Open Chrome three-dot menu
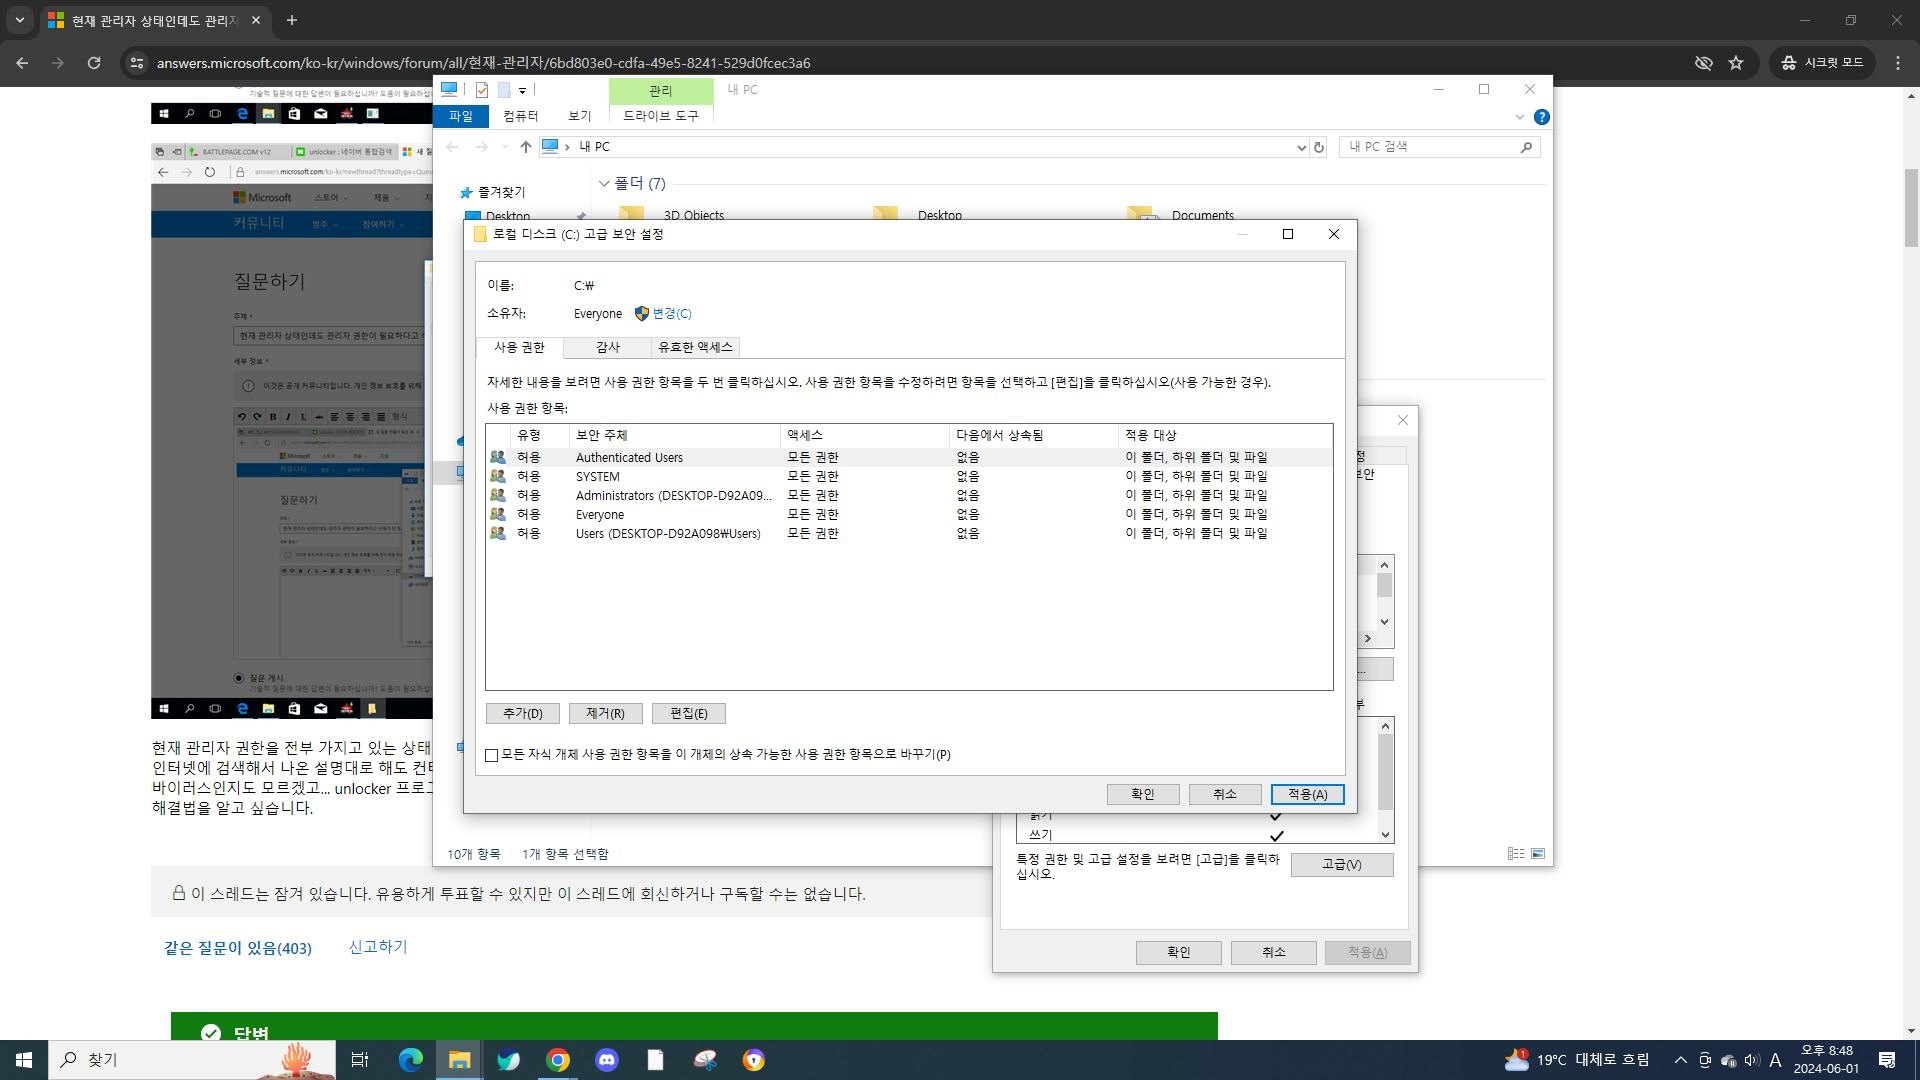The width and height of the screenshot is (1920, 1080). 1898,62
